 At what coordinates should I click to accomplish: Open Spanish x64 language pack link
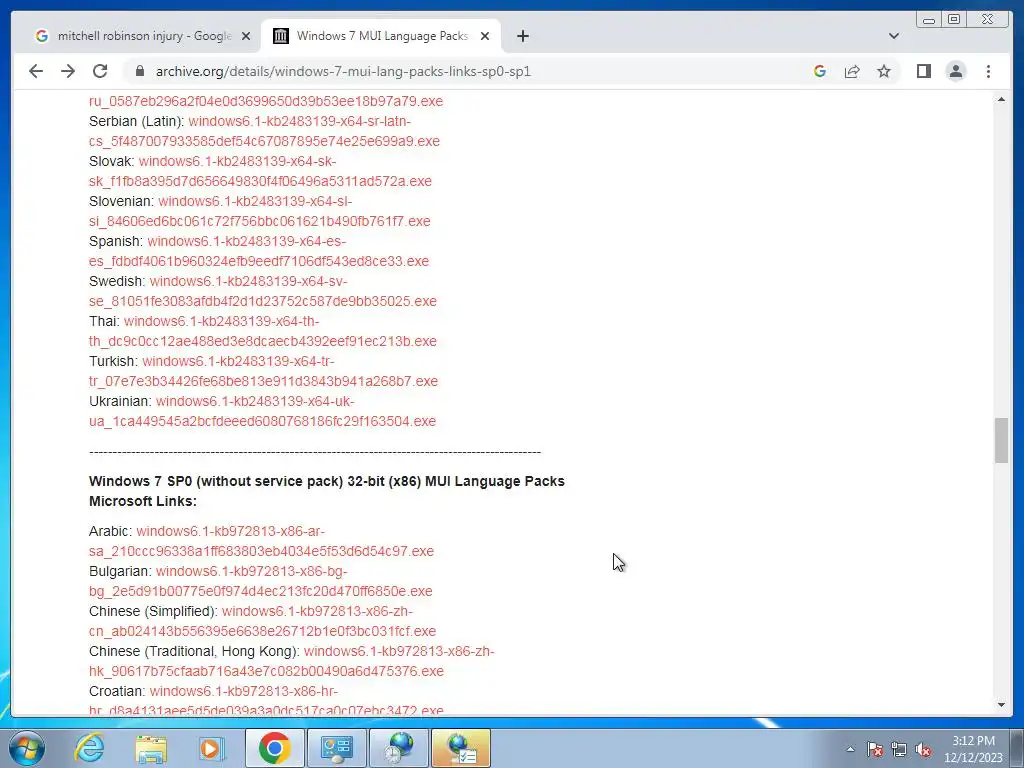[x=259, y=251]
